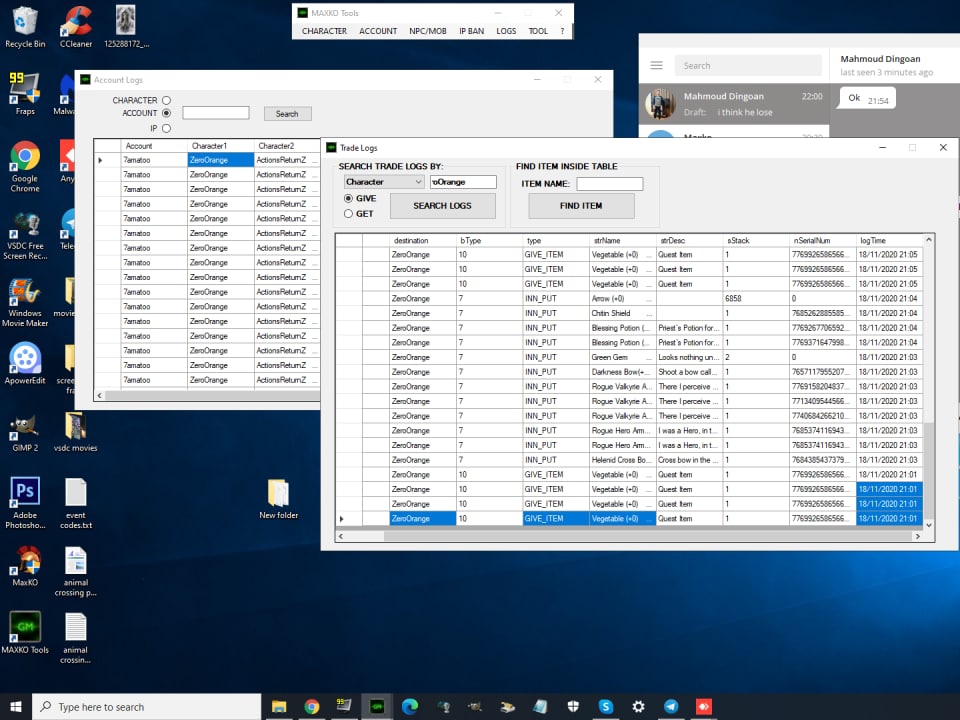
Task: Sort by strName column header
Action: (622, 241)
